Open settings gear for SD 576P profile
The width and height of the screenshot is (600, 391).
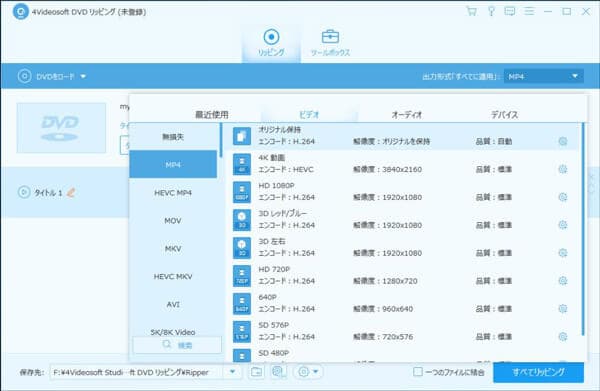coord(562,337)
